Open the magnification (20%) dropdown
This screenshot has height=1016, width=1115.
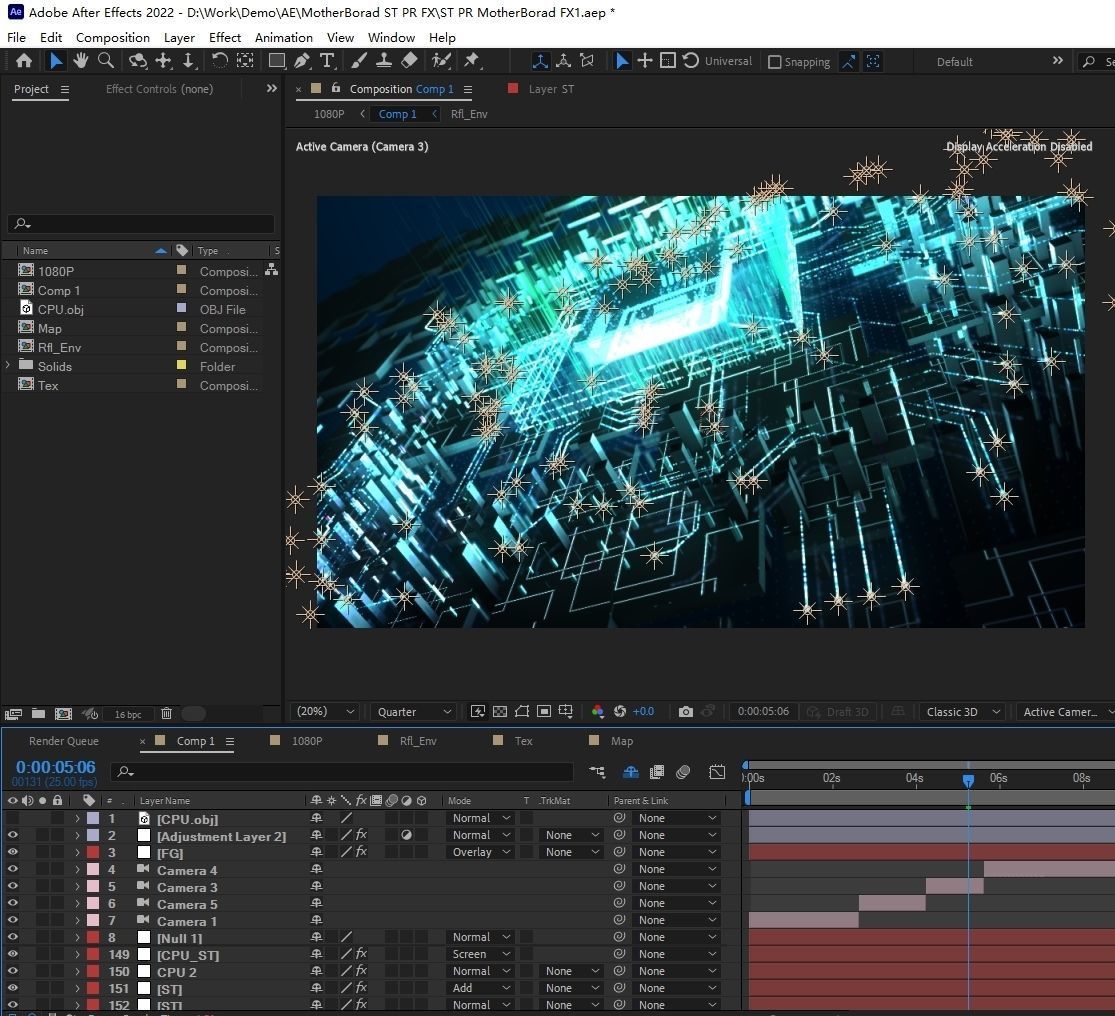click(x=324, y=712)
